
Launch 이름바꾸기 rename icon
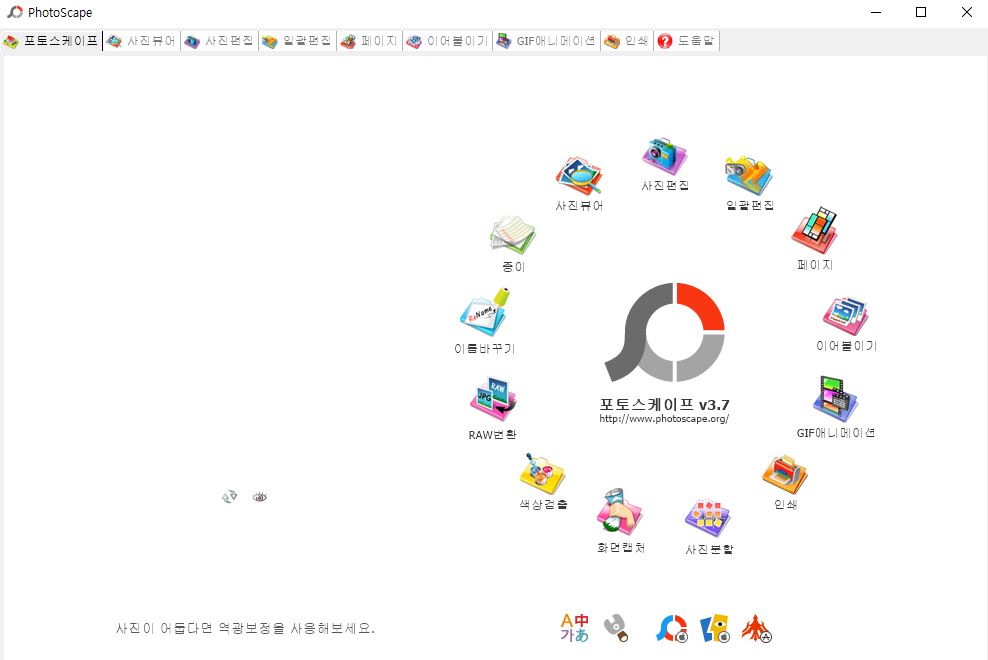pos(485,312)
